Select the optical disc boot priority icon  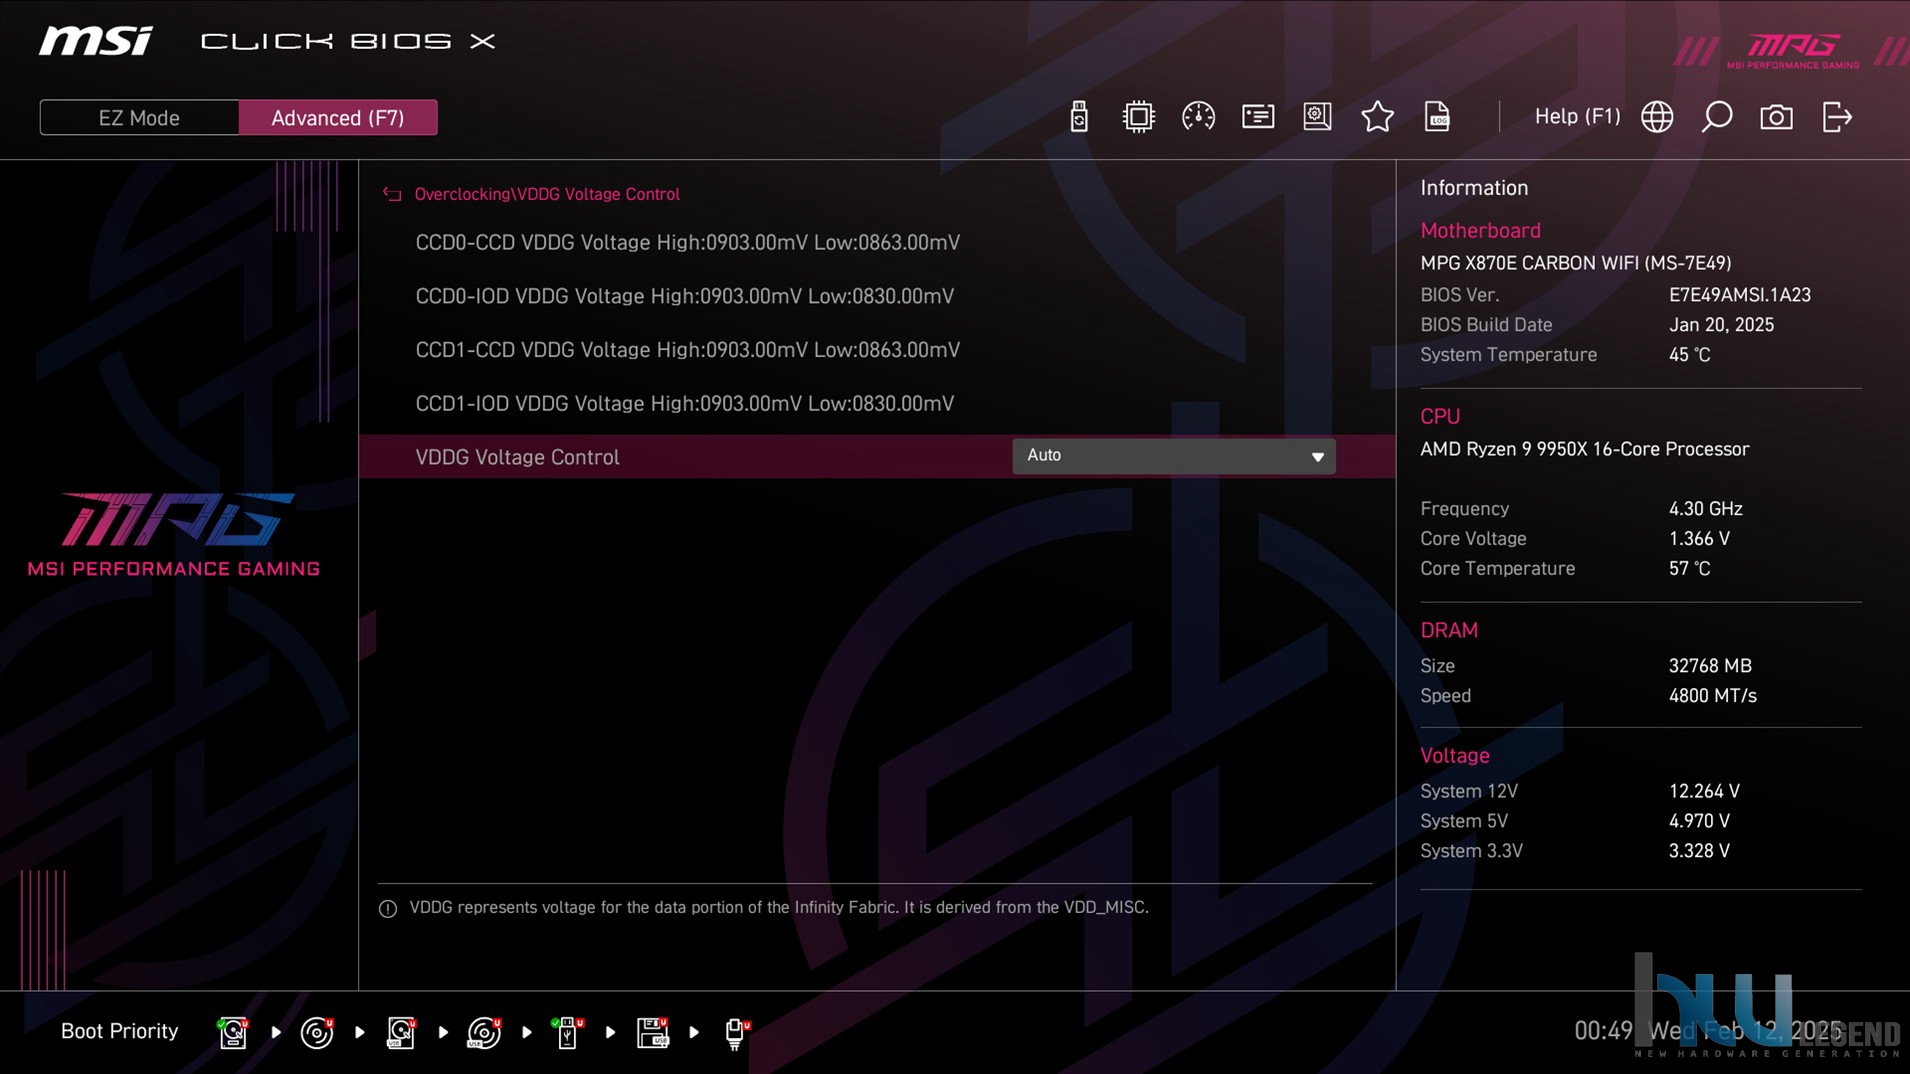pyautogui.click(x=317, y=1032)
